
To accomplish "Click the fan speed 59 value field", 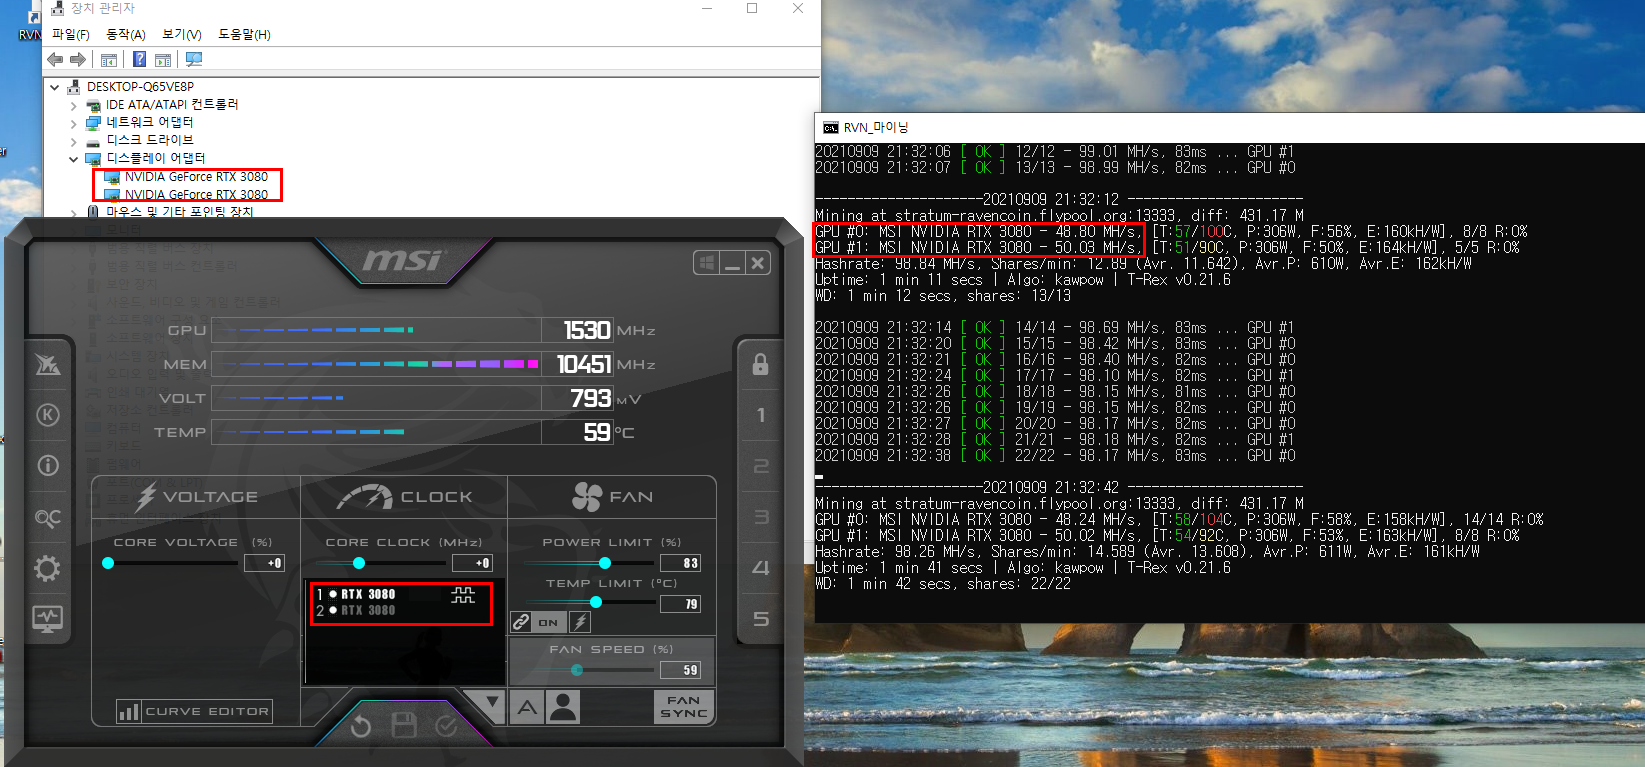I will click(x=681, y=670).
